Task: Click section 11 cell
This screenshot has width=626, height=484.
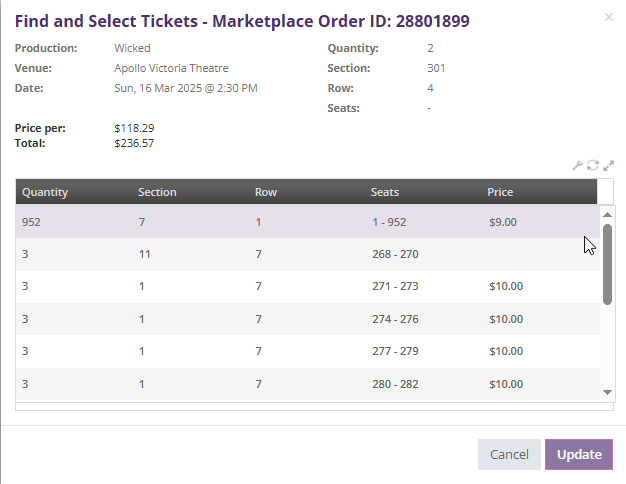Action: (145, 254)
